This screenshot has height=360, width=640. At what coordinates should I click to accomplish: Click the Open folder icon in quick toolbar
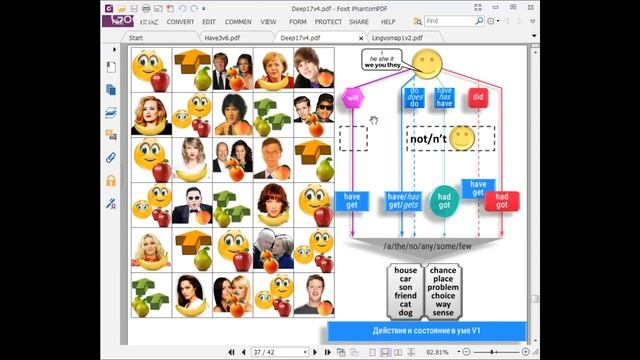122,8
